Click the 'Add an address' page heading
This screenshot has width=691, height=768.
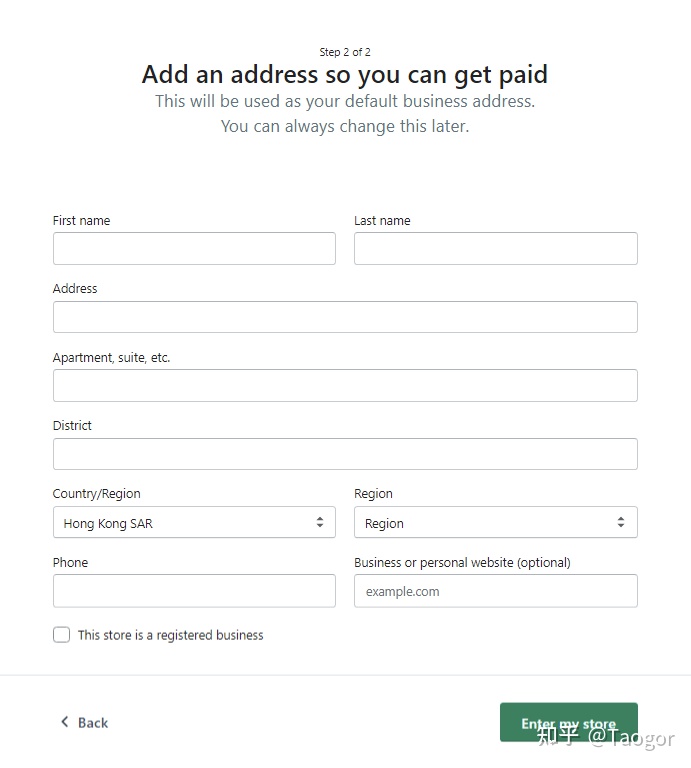(345, 75)
